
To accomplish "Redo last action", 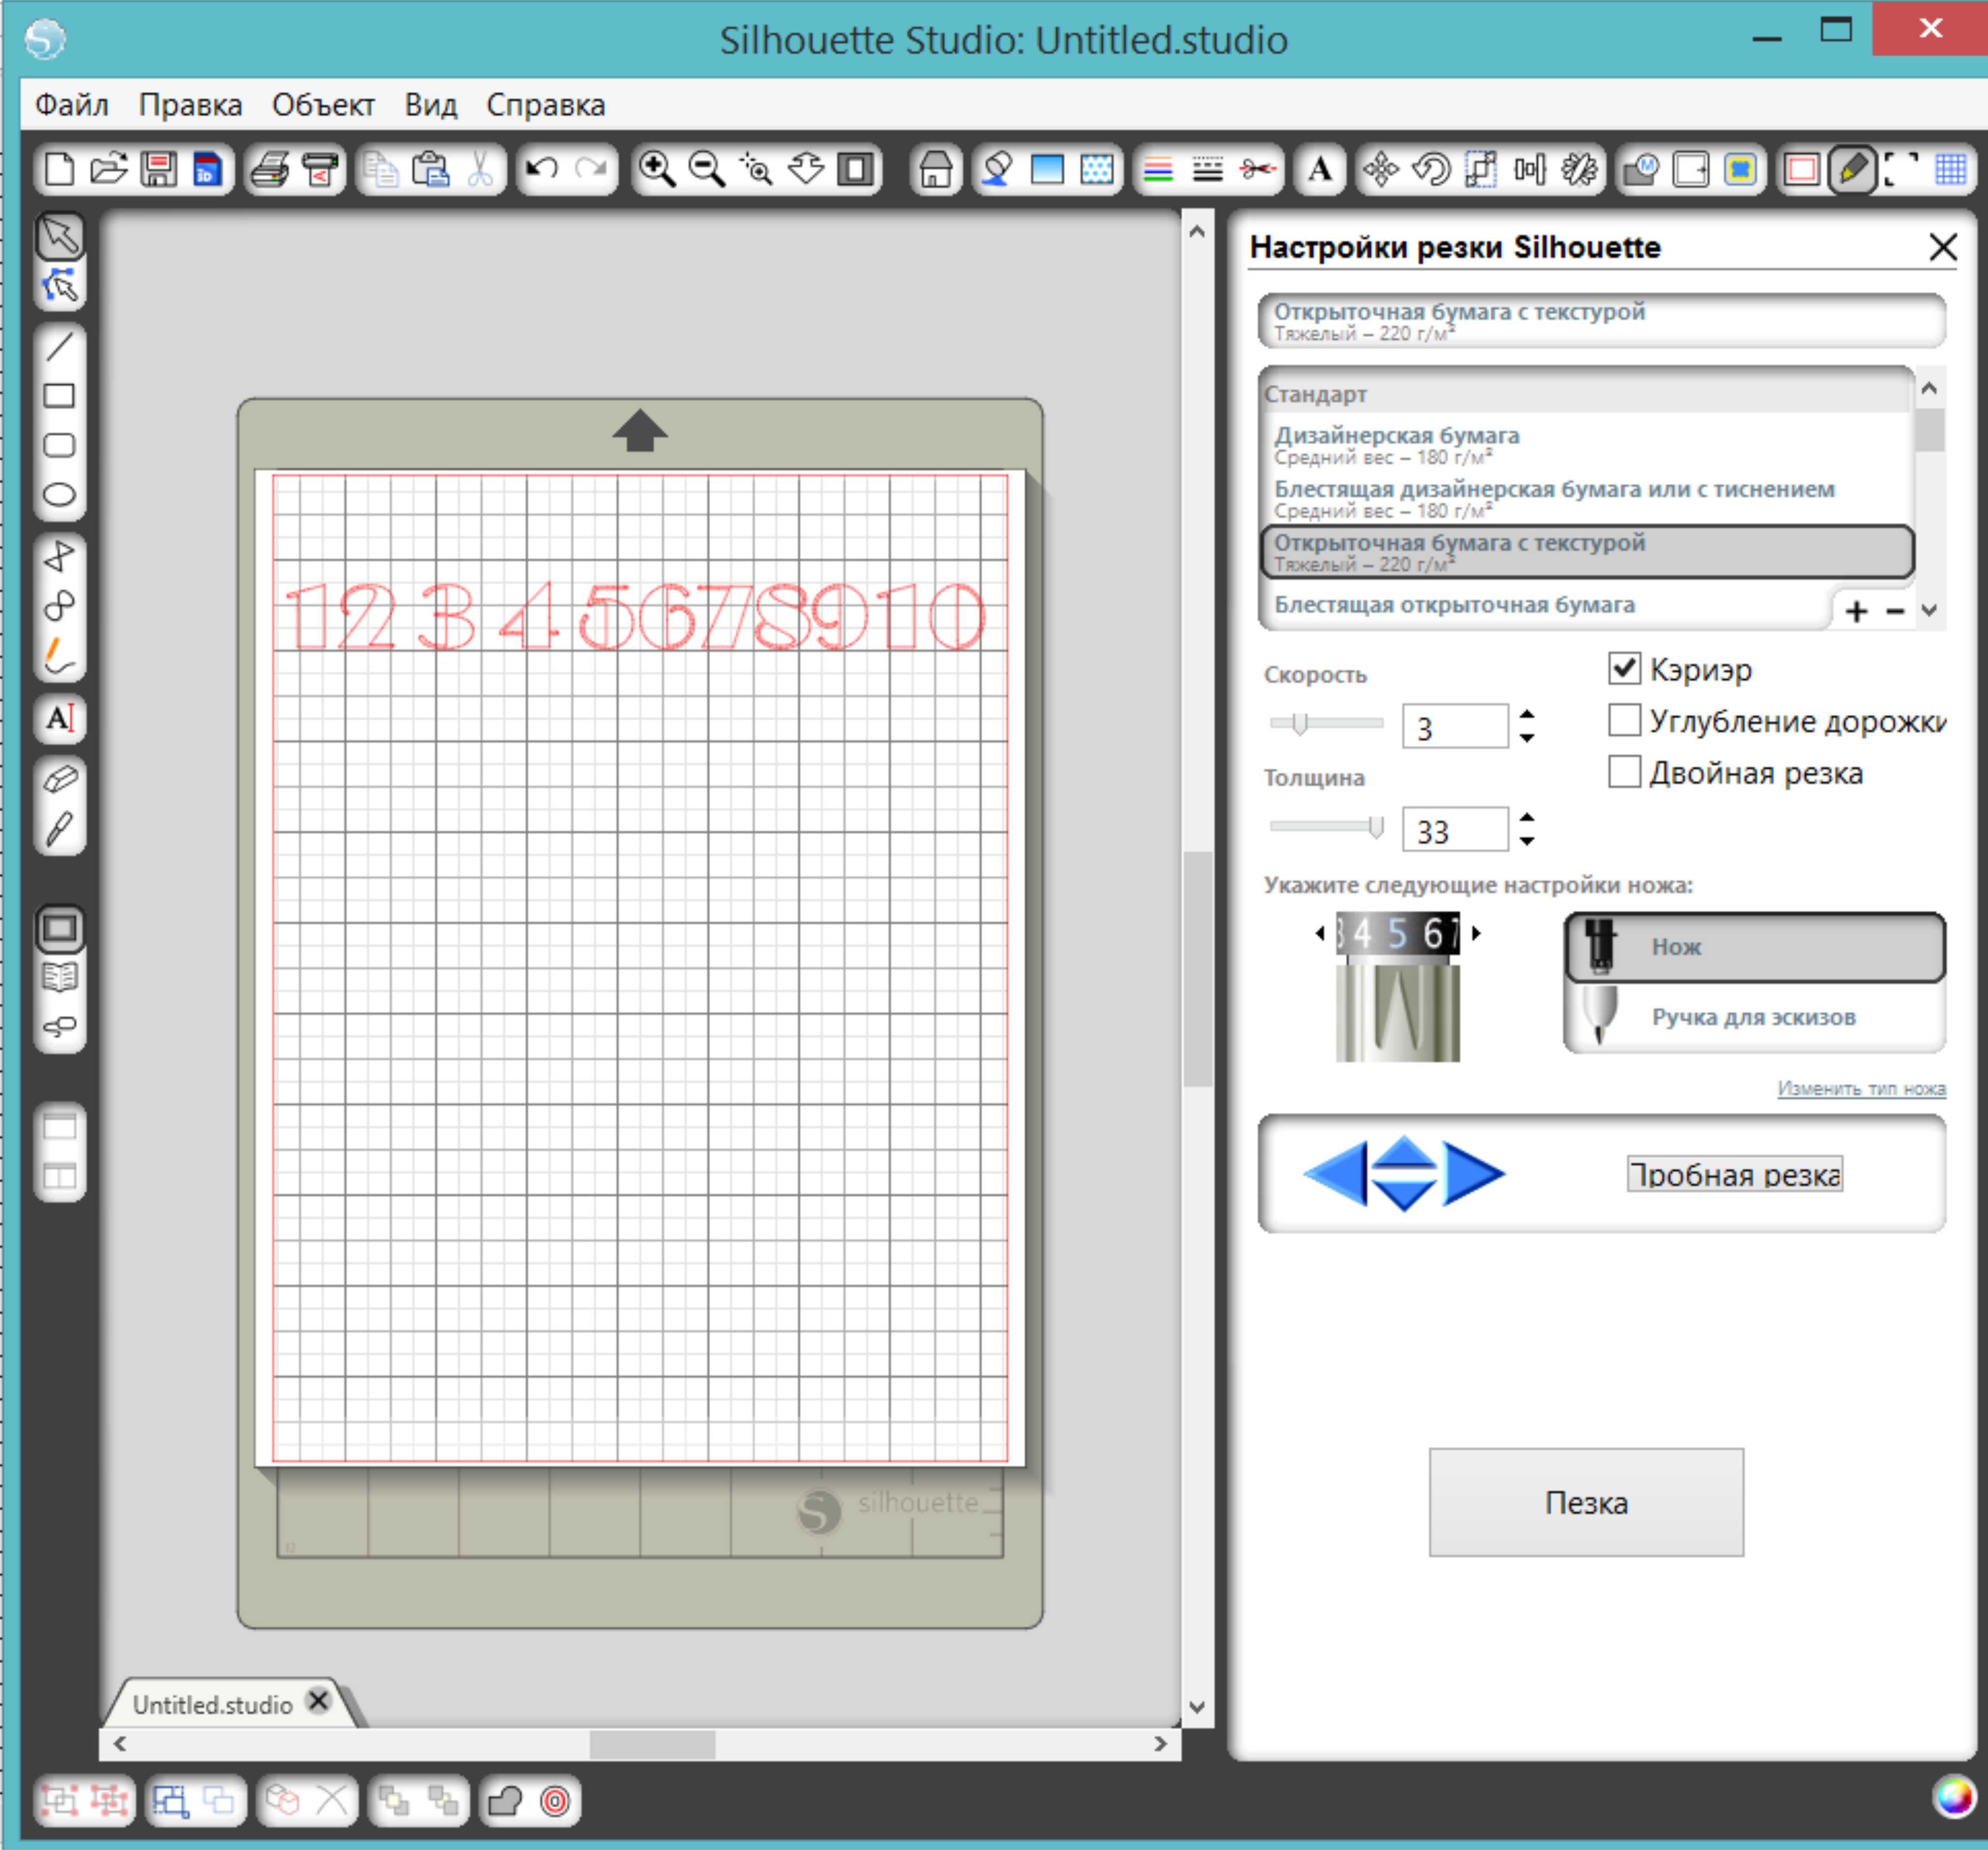I will (592, 169).
